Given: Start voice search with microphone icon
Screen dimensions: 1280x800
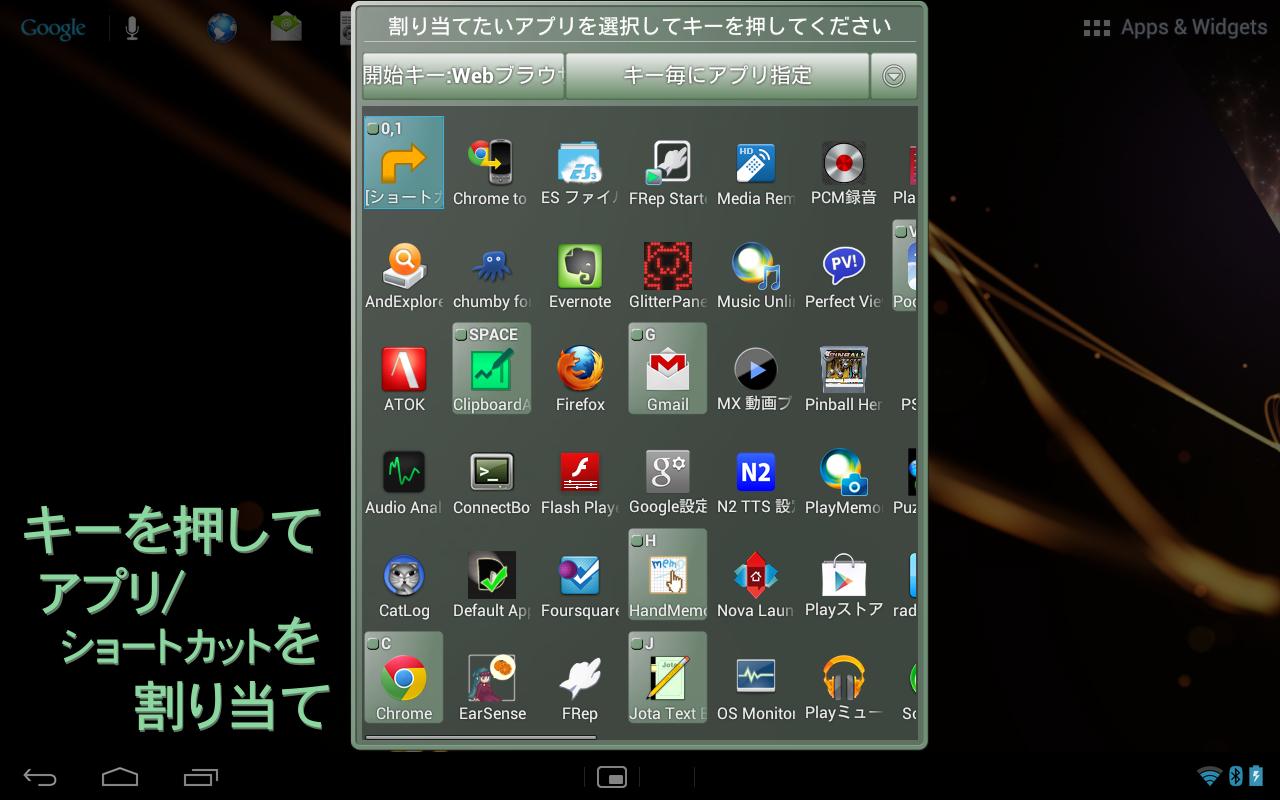Looking at the screenshot, I should pos(132,28).
